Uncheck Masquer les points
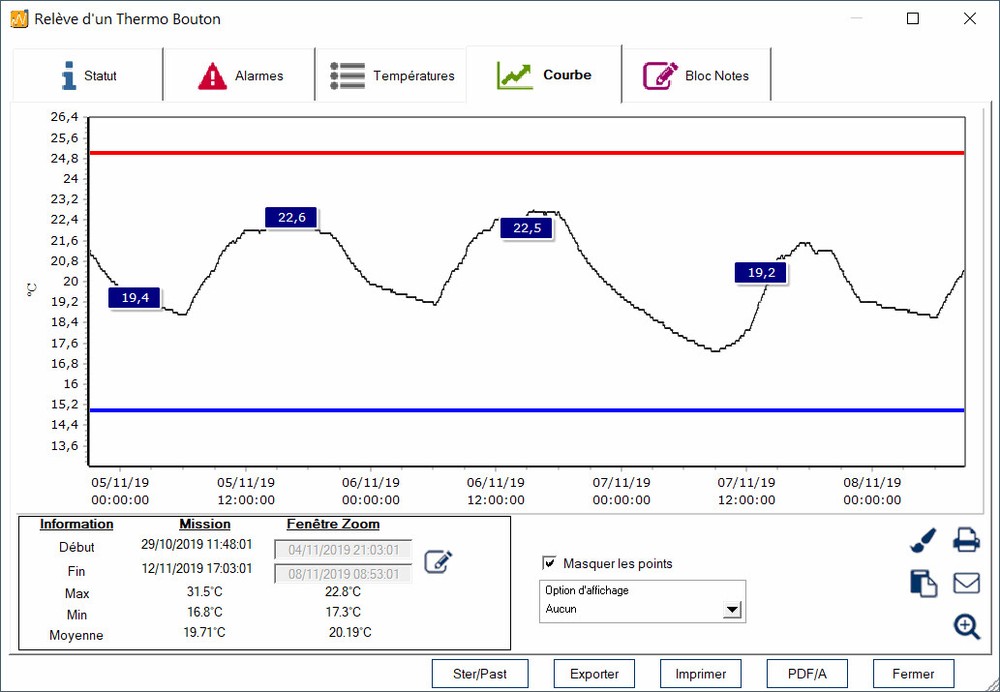Image resolution: width=1000 pixels, height=692 pixels. point(549,563)
